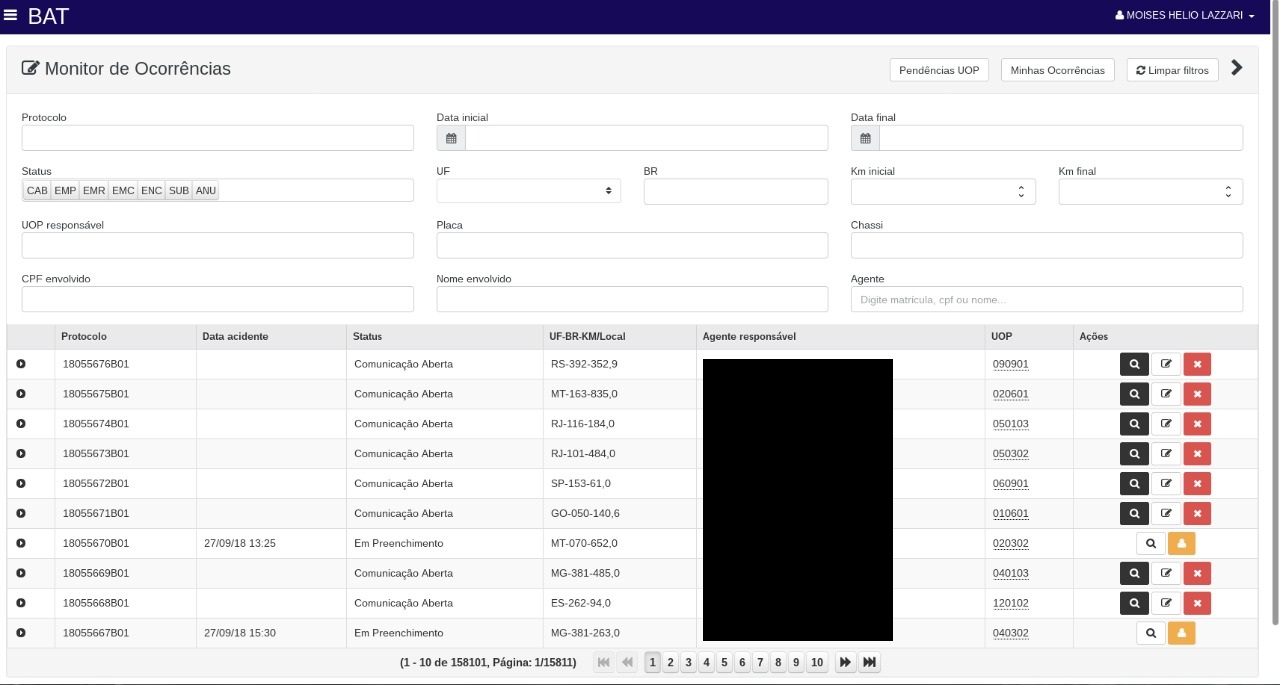
Task: Click the BR input field
Action: point(736,191)
